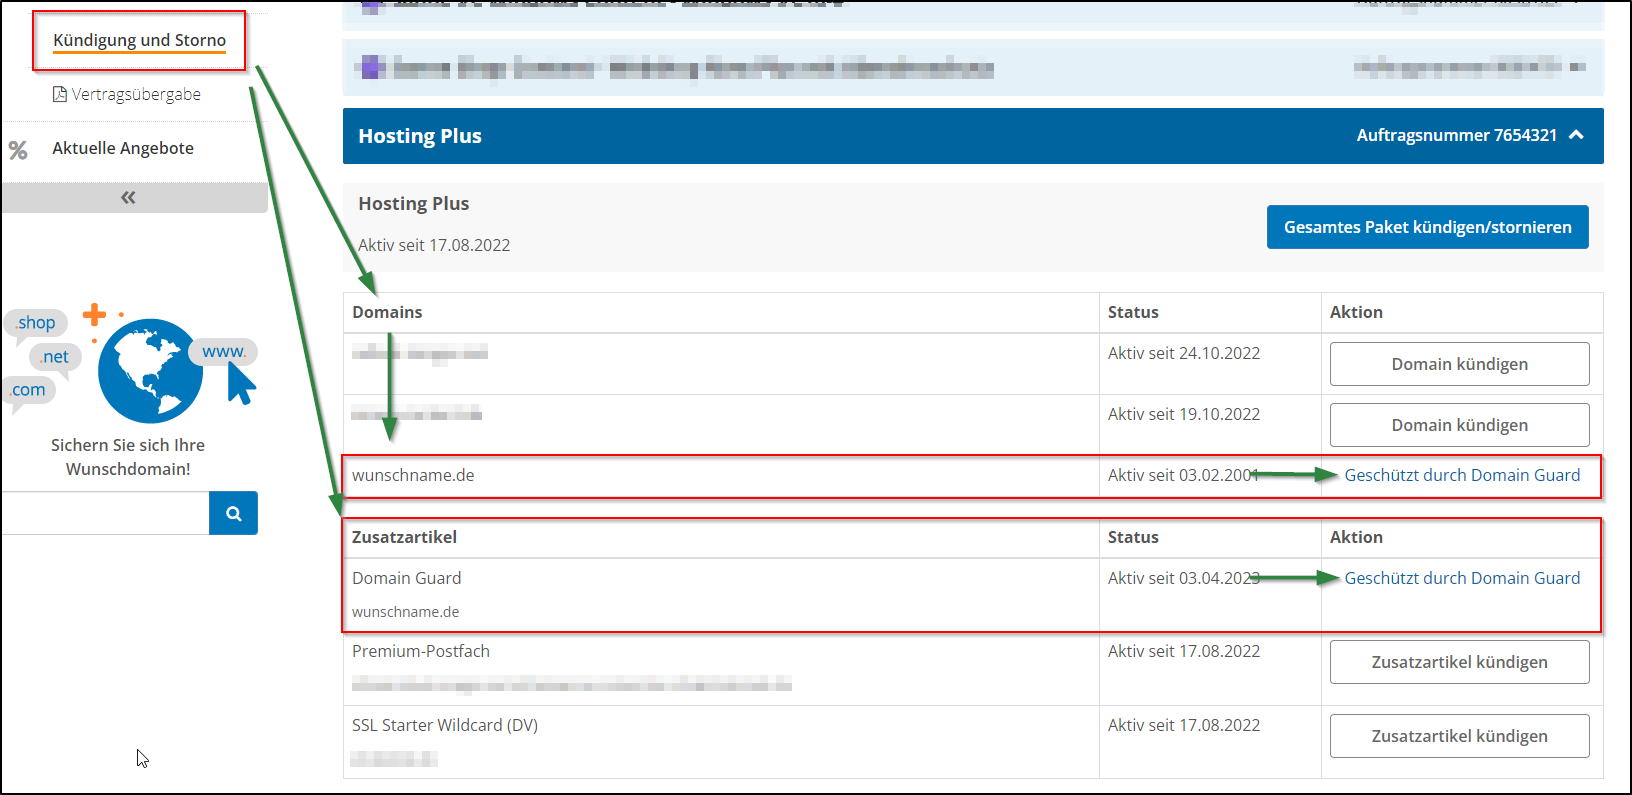Click Sichern Sie sich Ihre Wunschdomain text
This screenshot has height=795, width=1632.
tap(128, 457)
